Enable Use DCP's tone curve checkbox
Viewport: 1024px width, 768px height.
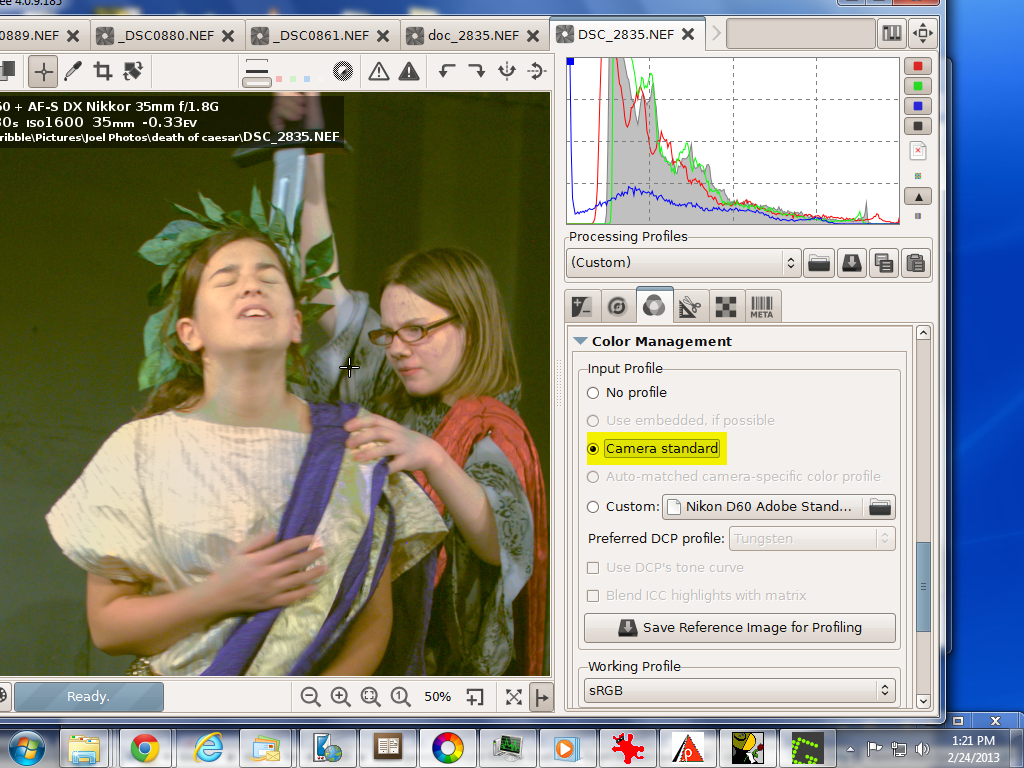[593, 568]
